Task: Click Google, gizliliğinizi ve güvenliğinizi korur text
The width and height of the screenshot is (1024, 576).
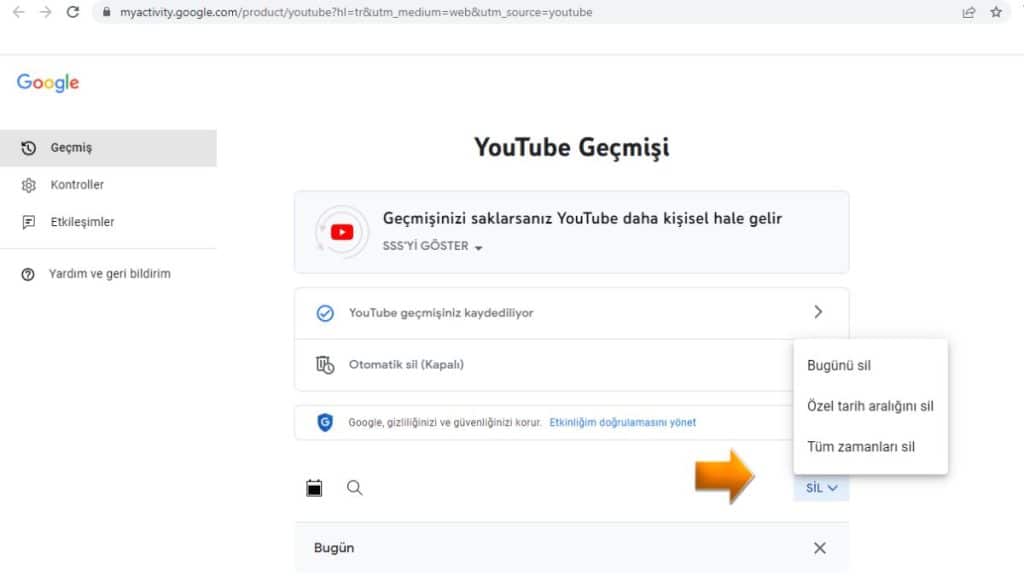Action: [x=445, y=423]
